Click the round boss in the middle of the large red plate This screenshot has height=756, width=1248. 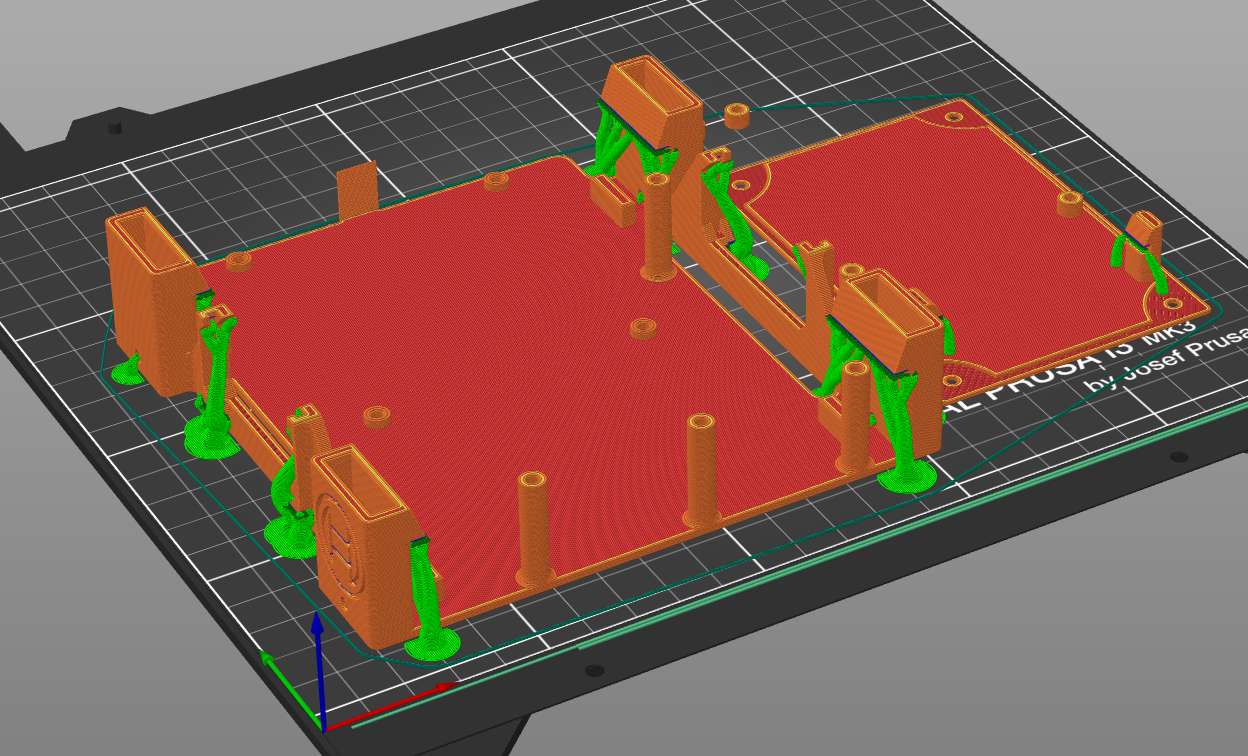click(x=641, y=329)
